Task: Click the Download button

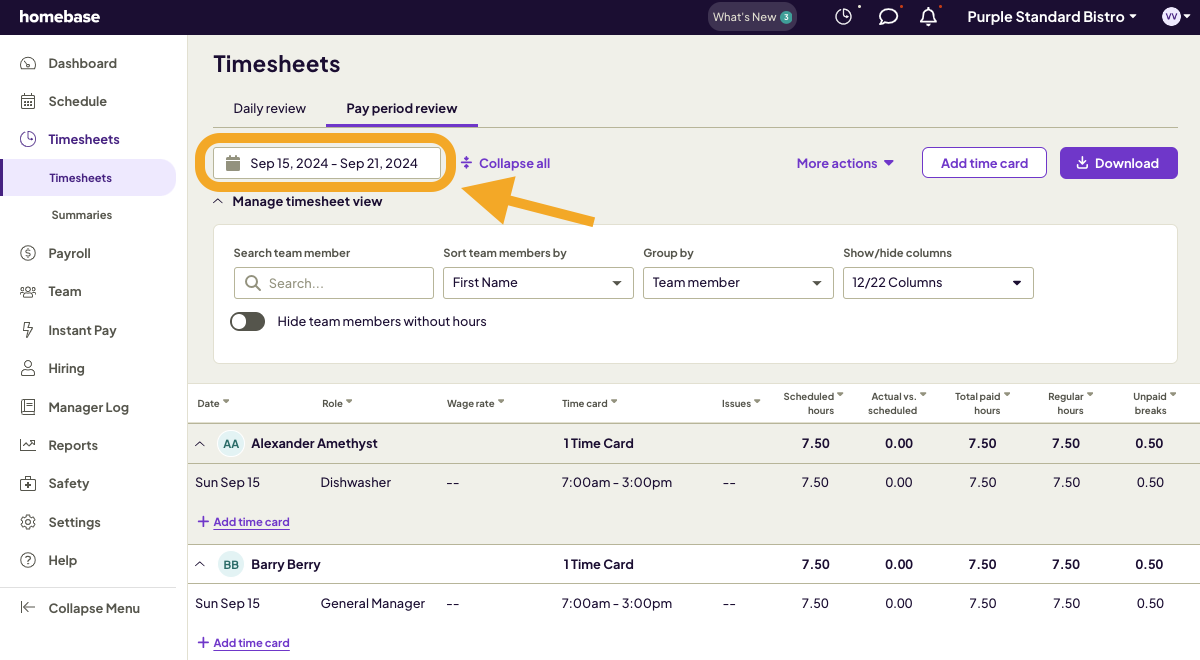Action: point(1118,163)
